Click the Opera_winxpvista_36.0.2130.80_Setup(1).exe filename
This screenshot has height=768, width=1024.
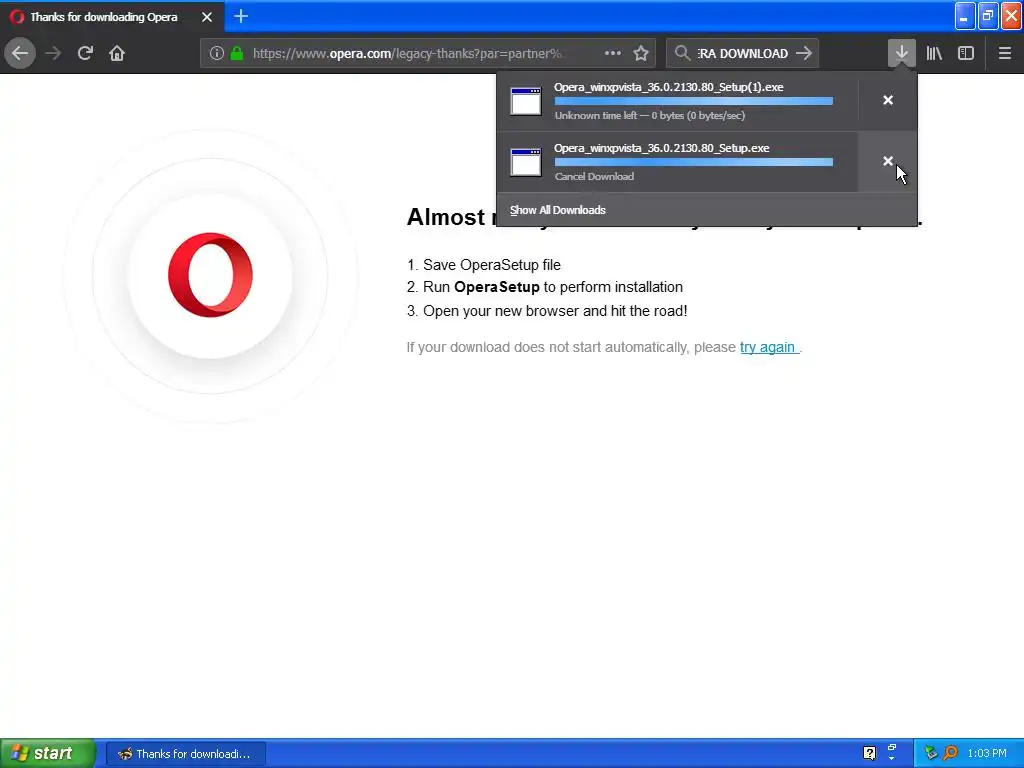[669, 87]
